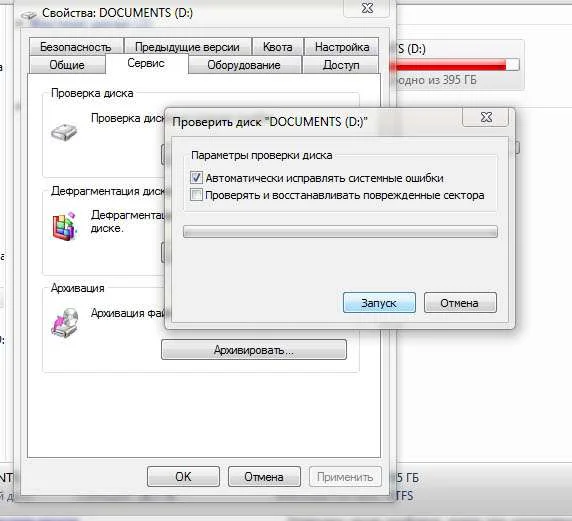
Task: Select the Настройка tab
Action: [342, 47]
